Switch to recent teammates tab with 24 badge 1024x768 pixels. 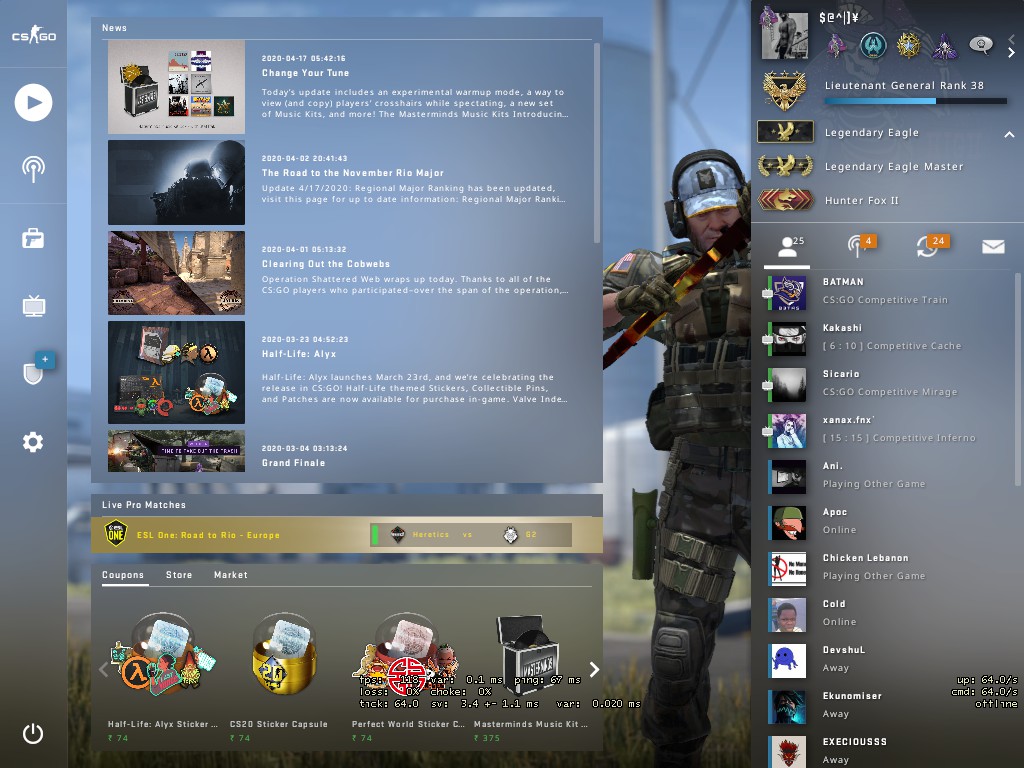click(933, 246)
